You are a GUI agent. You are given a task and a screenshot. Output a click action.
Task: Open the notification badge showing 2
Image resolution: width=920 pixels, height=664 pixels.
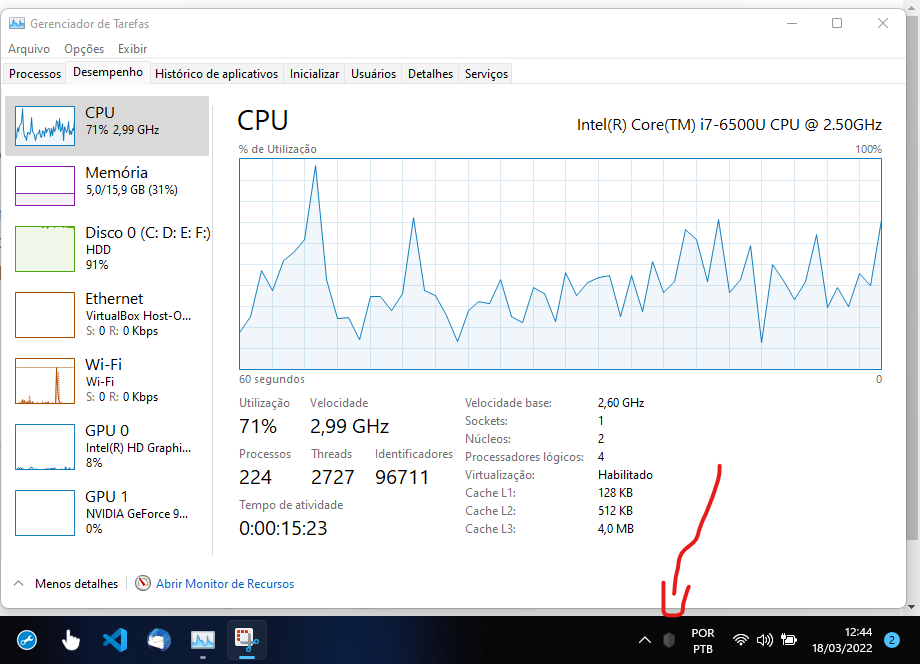(892, 640)
